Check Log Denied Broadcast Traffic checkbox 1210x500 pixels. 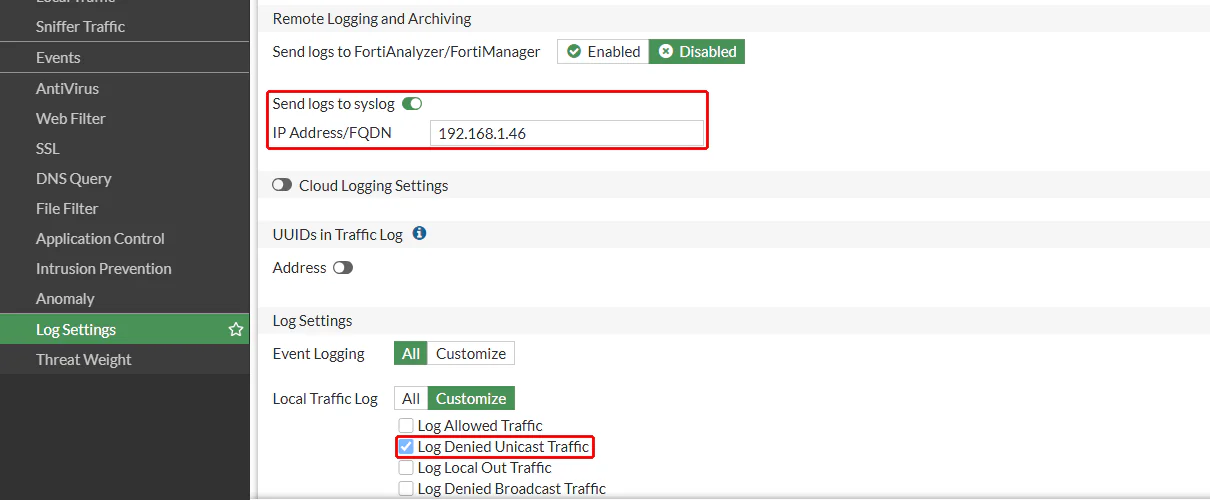point(406,489)
